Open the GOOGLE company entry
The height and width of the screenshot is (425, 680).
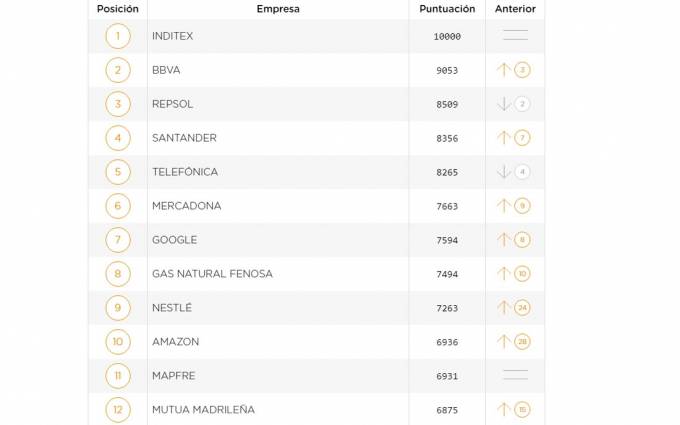tap(174, 240)
